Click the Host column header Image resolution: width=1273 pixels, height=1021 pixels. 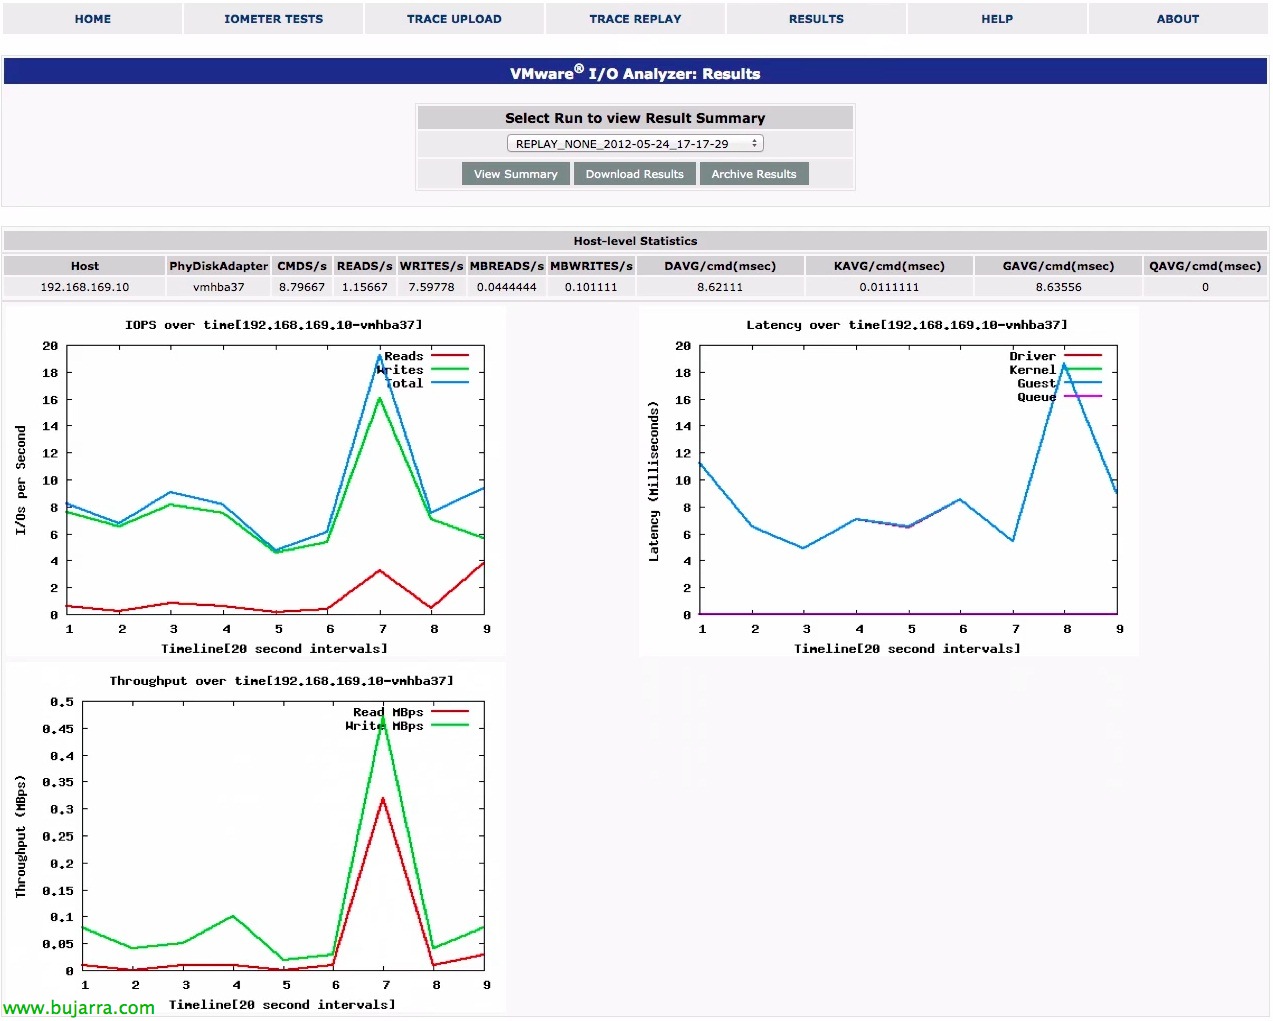click(x=85, y=266)
